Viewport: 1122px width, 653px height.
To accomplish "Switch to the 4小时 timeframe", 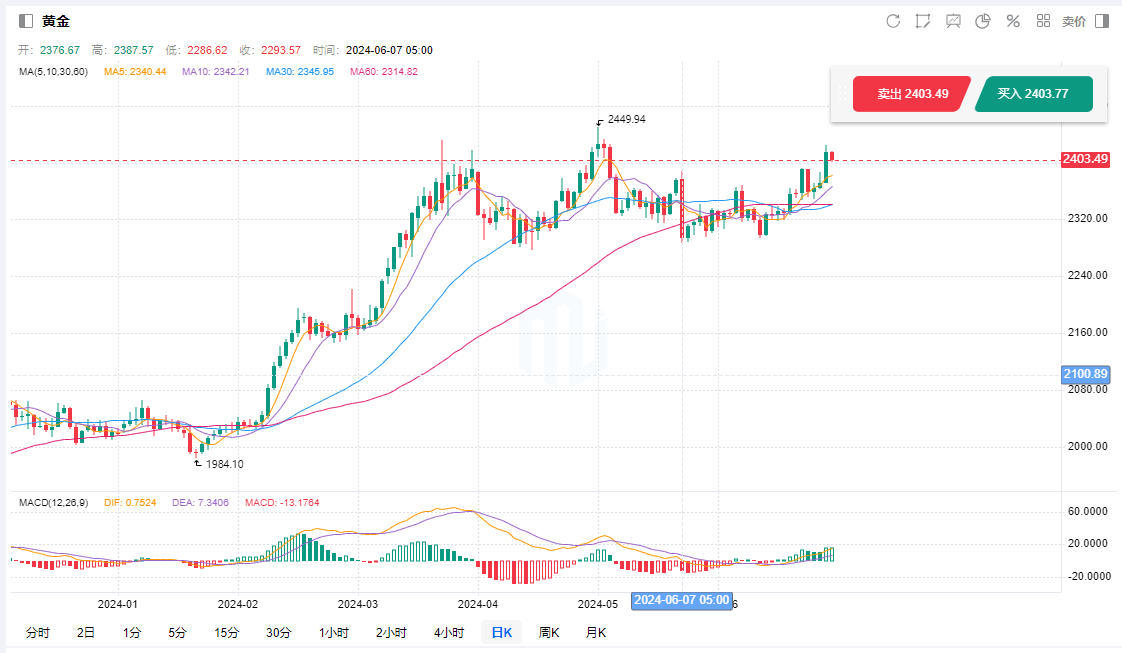I will pyautogui.click(x=449, y=632).
